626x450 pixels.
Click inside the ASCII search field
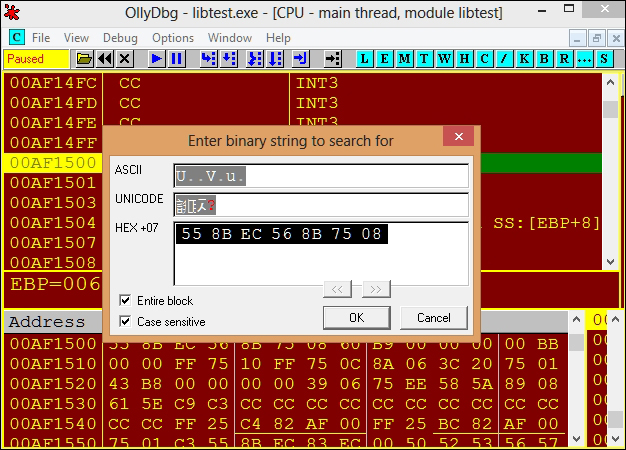[x=321, y=176]
